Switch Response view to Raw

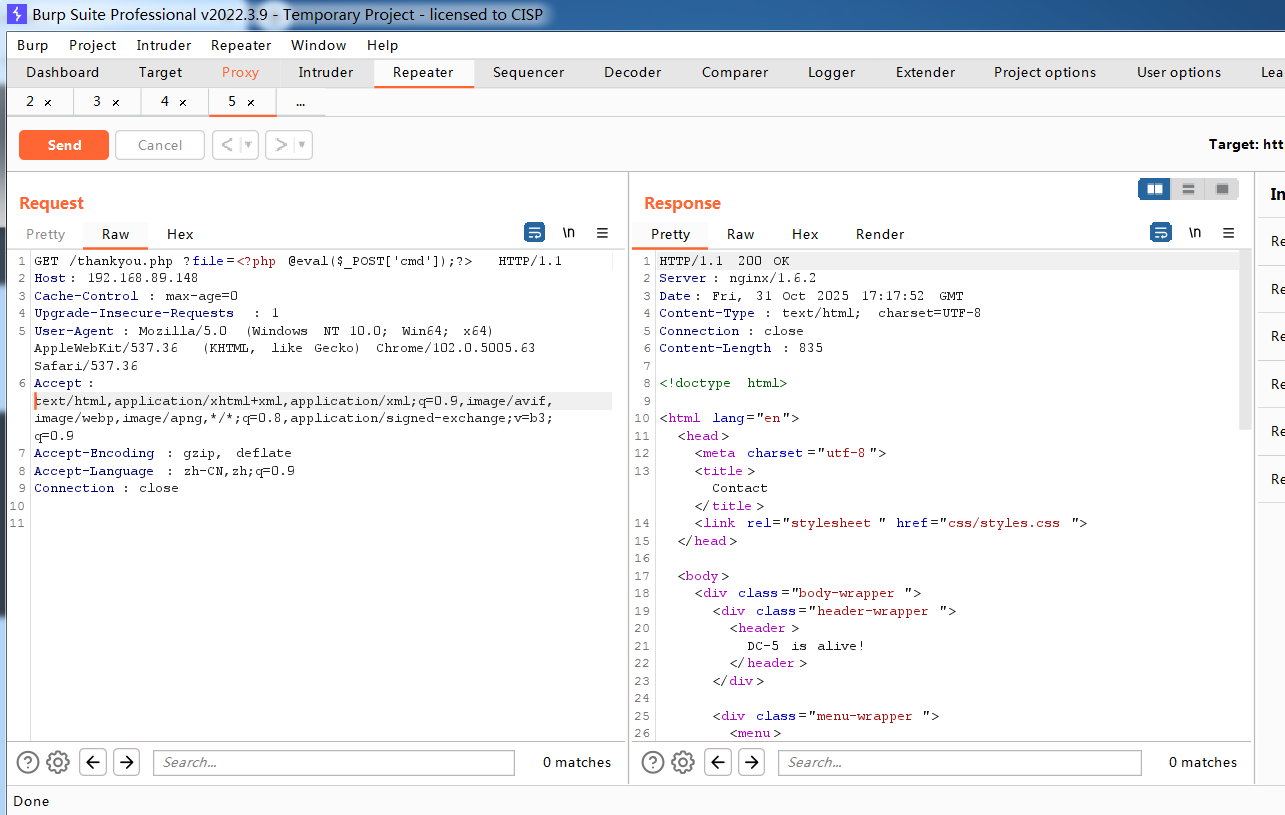pos(741,234)
